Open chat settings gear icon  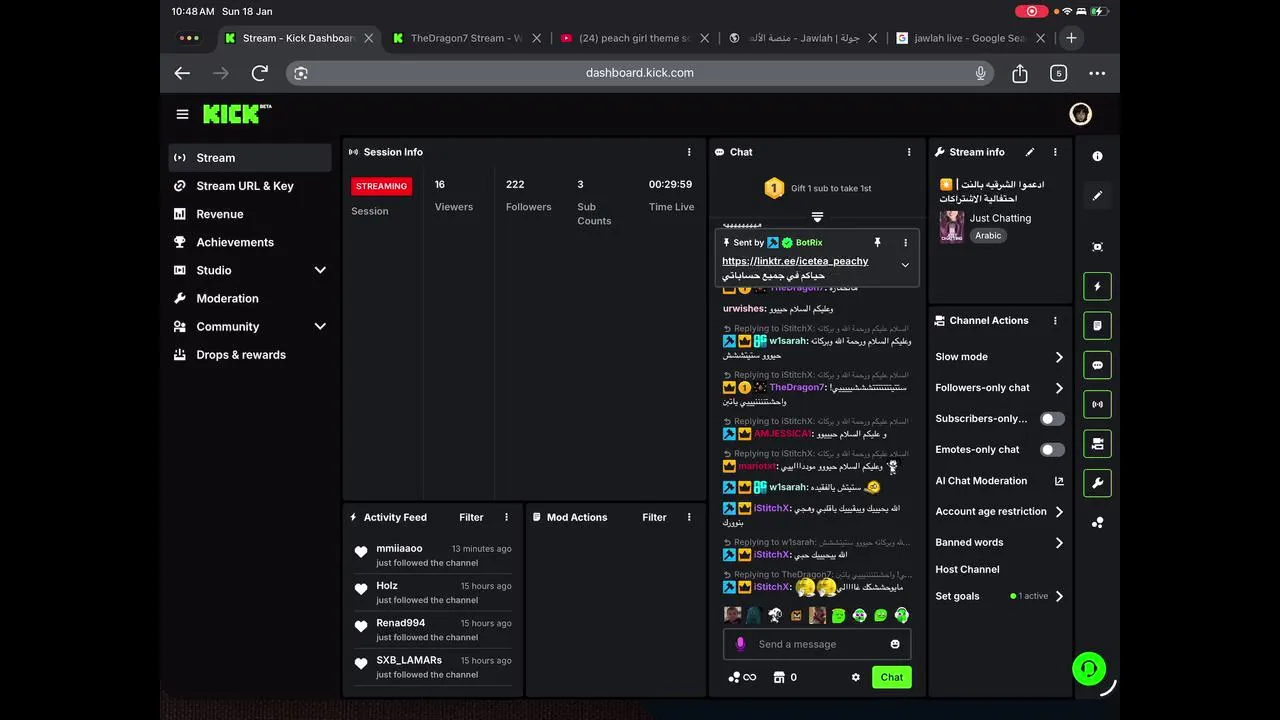click(x=856, y=677)
